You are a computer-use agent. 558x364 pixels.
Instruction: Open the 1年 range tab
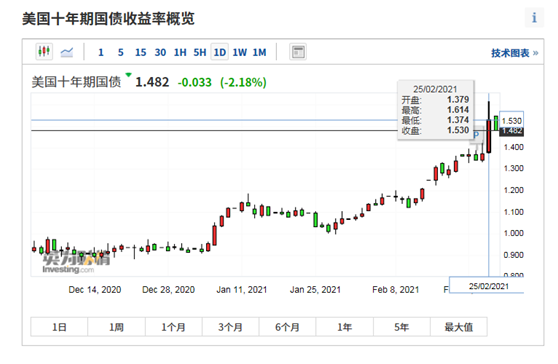(344, 327)
